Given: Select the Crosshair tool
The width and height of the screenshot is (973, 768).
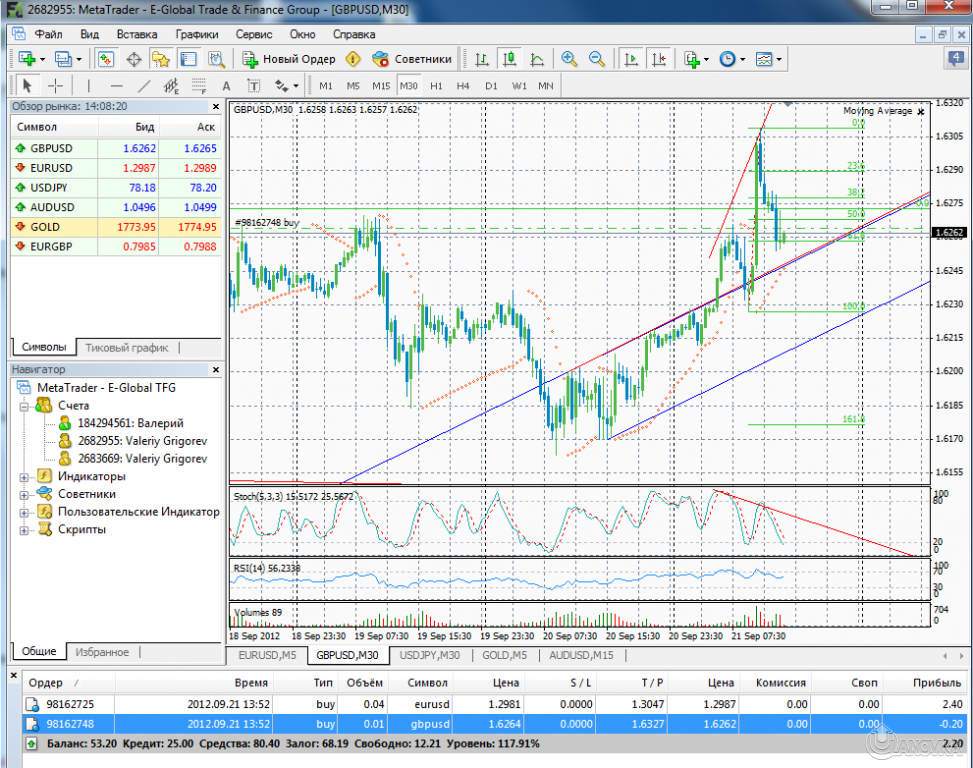Looking at the screenshot, I should click(56, 86).
